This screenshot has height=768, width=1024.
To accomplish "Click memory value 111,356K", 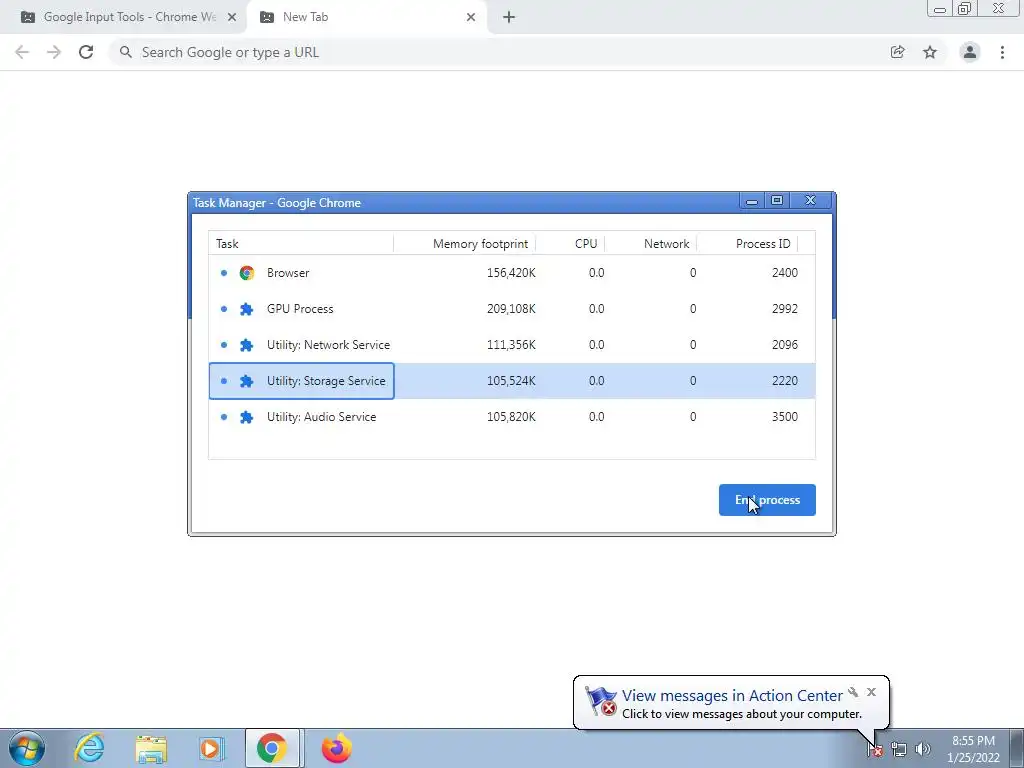I will pyautogui.click(x=511, y=345).
